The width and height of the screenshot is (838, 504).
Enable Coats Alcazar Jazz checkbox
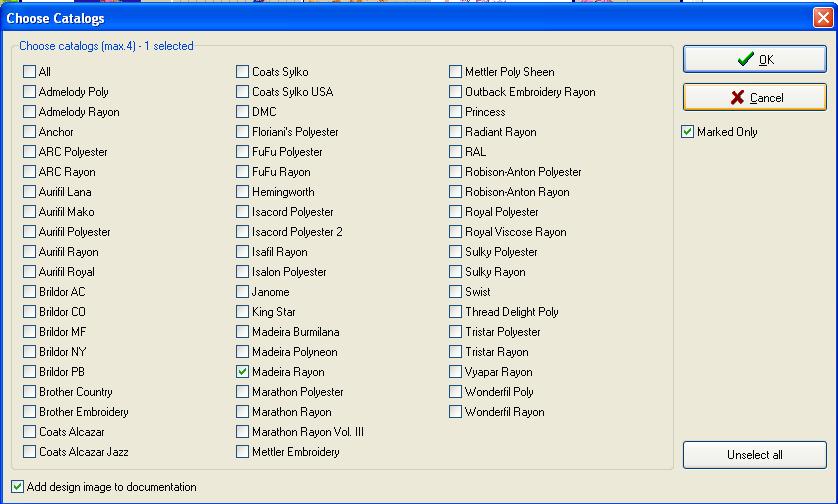pos(29,452)
